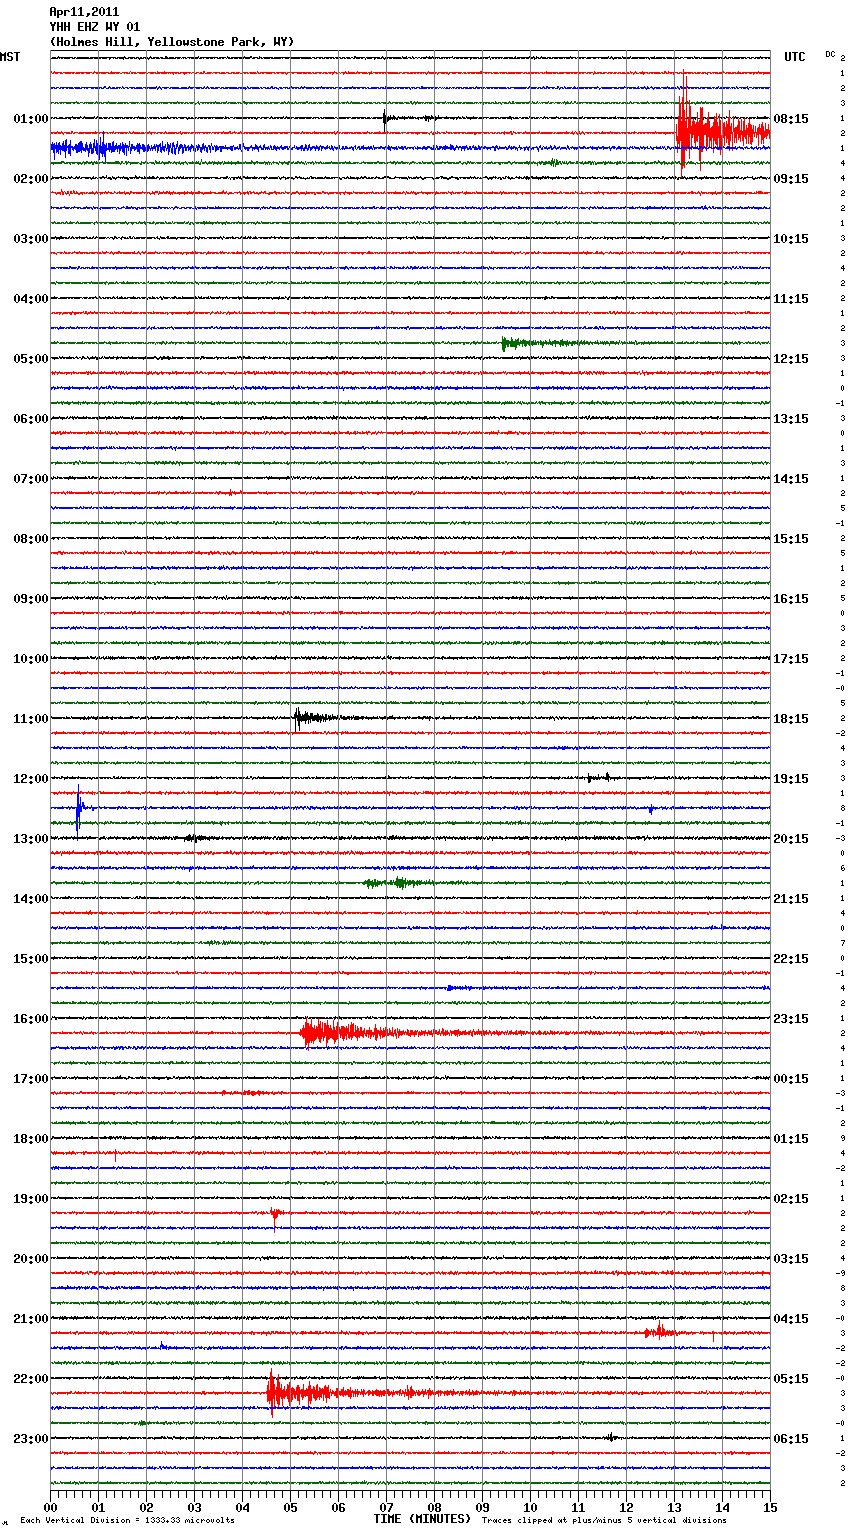Click the '01:00' MST time label

pos(31,119)
